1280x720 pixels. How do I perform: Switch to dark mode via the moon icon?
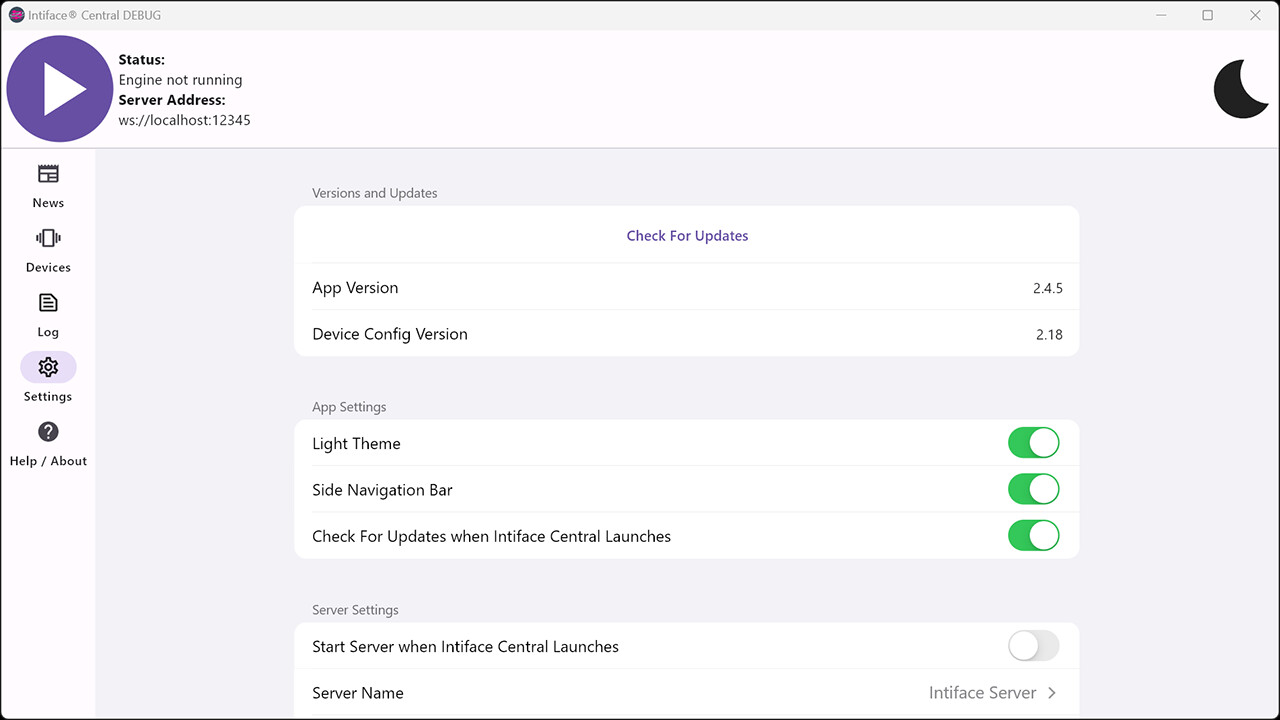click(1241, 89)
